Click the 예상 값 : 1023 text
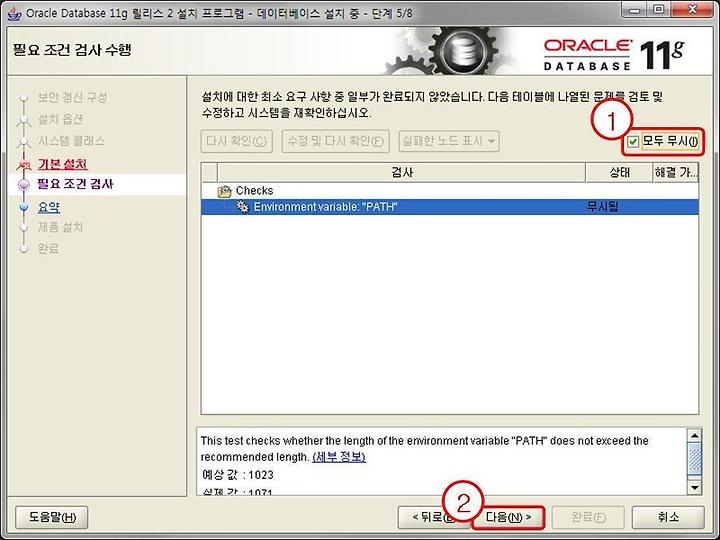Viewport: 720px width, 540px height. [238, 475]
